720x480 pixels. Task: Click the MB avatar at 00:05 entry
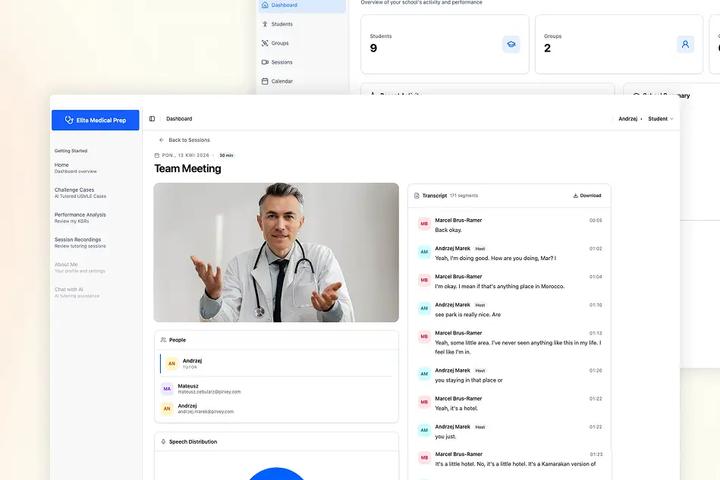(x=424, y=224)
